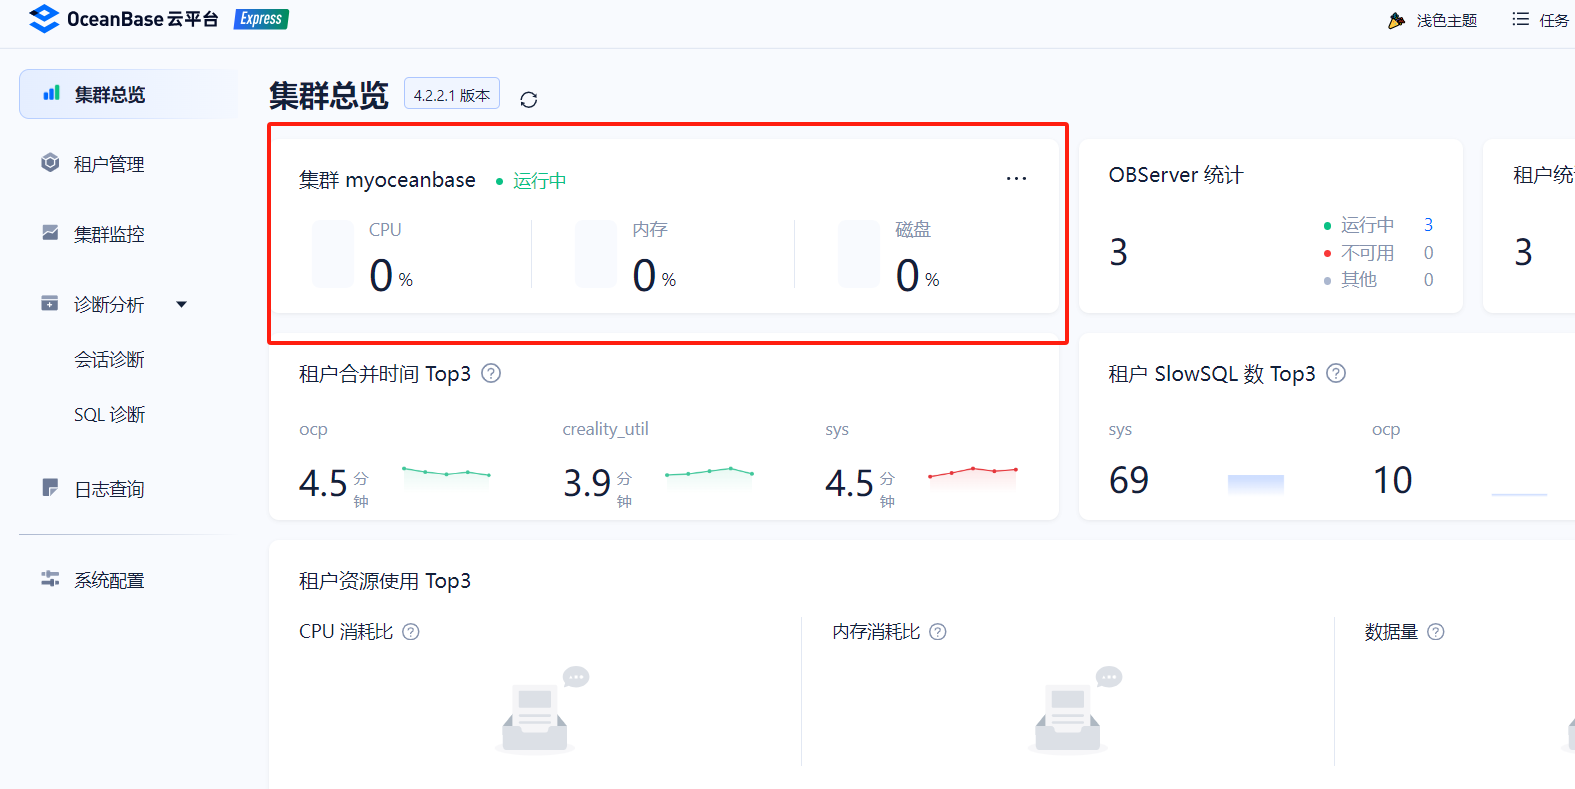Screen dimensions: 1575x789
Task: Click the tenant management hexagon icon
Action: coord(50,162)
